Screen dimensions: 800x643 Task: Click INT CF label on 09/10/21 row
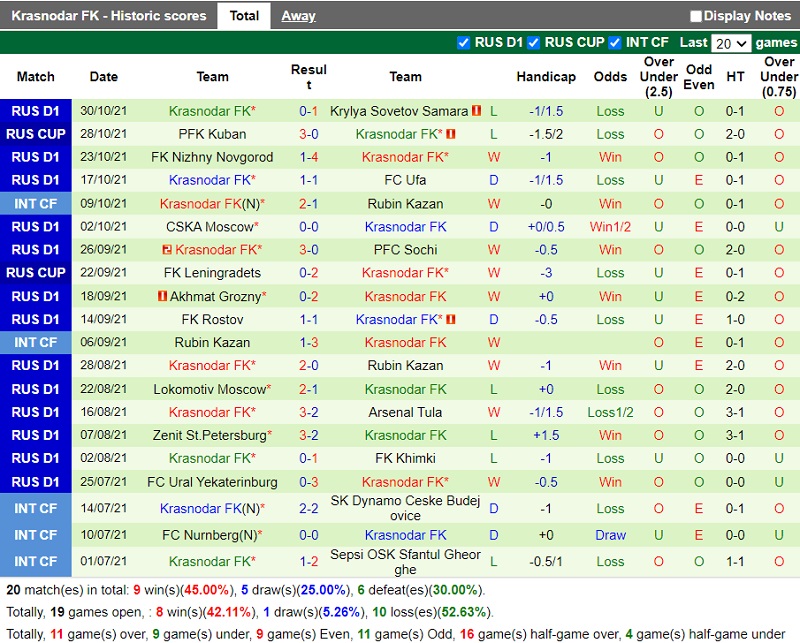click(x=36, y=204)
